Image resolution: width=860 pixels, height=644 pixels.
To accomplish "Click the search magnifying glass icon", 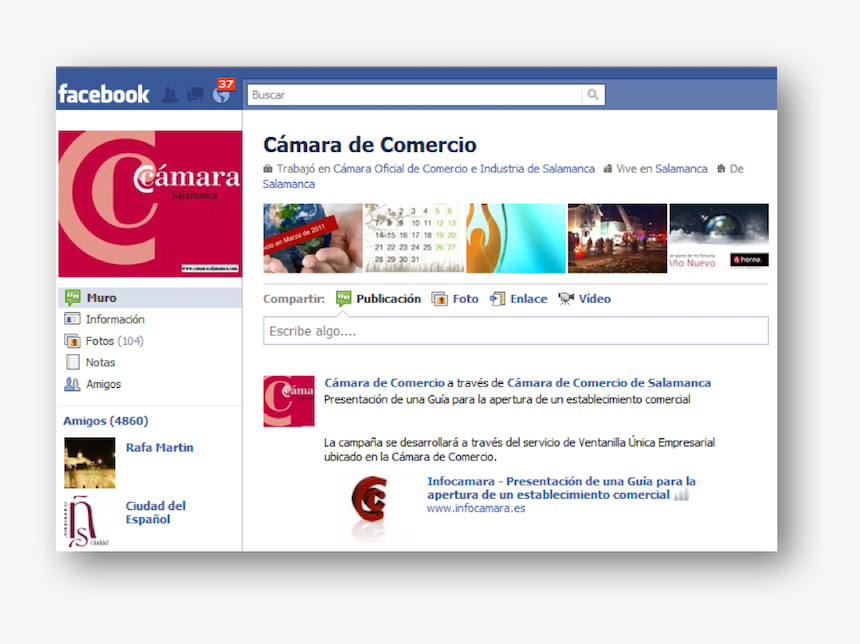I will (x=594, y=94).
